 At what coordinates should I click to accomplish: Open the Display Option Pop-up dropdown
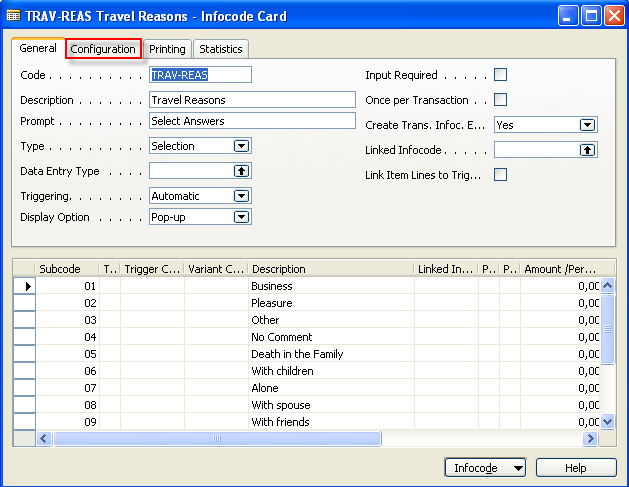(x=241, y=217)
